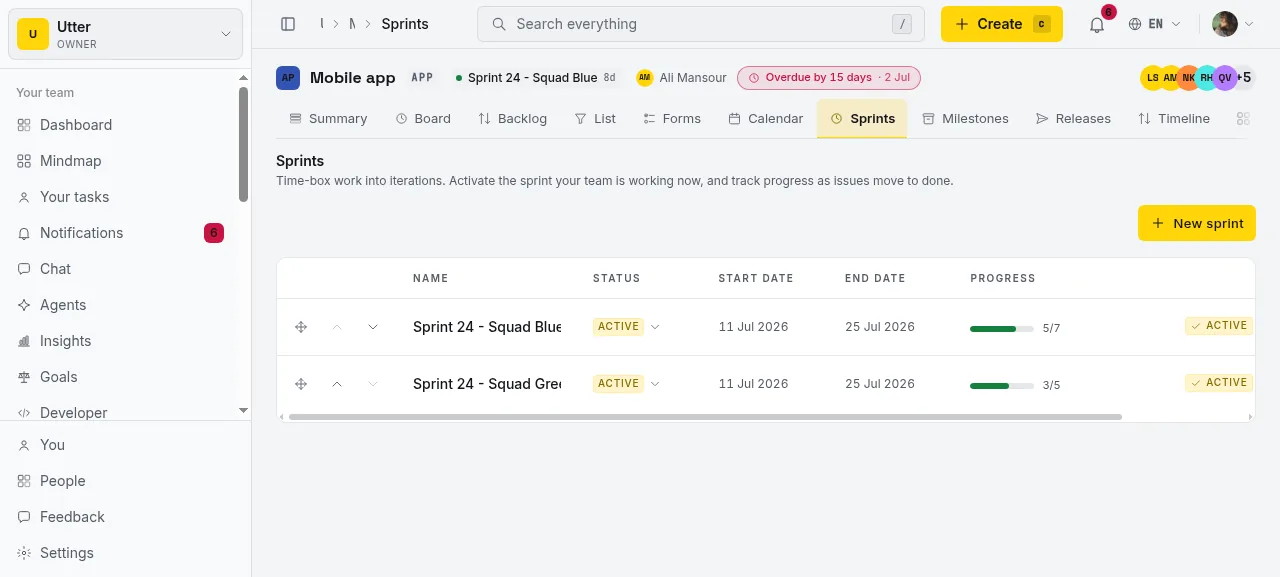Go to Your tasks
This screenshot has height=577, width=1280.
tap(120, 197)
